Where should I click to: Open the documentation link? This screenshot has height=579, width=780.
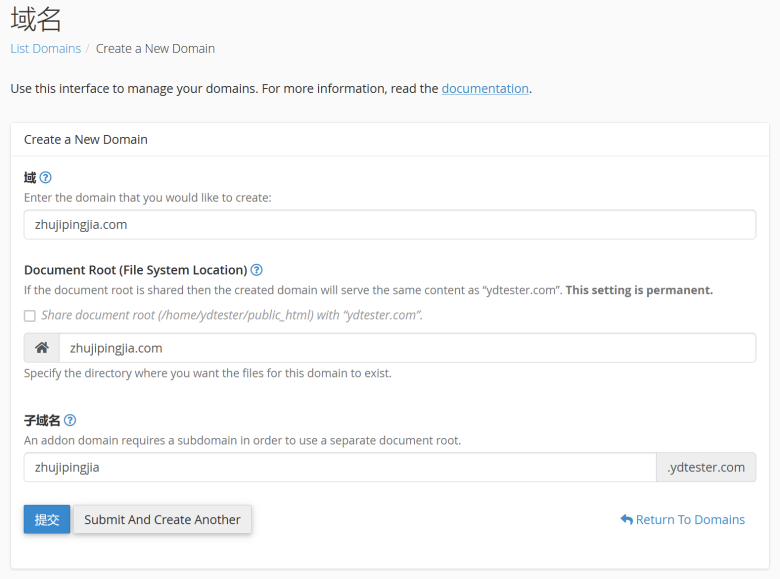point(485,89)
